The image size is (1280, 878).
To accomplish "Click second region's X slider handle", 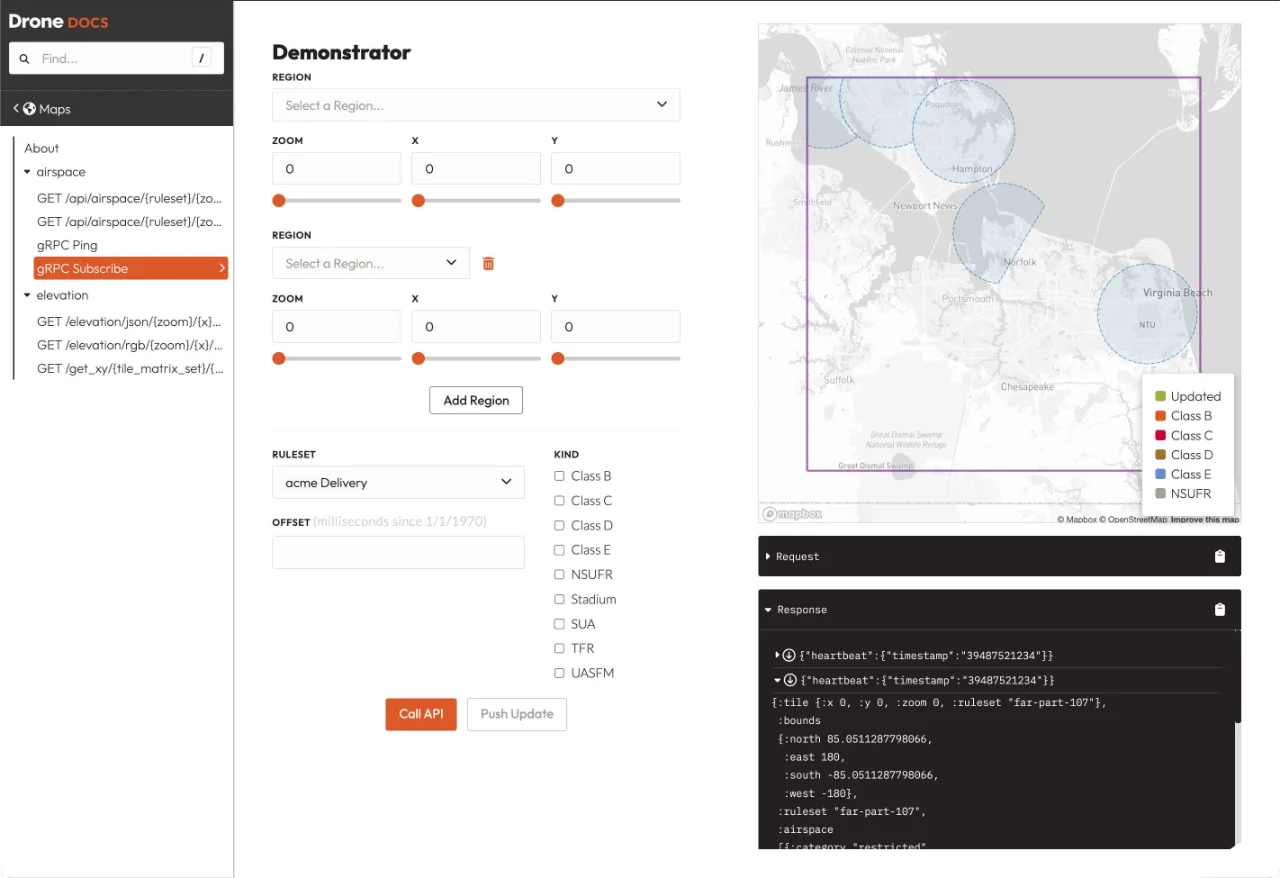I will click(x=418, y=358).
